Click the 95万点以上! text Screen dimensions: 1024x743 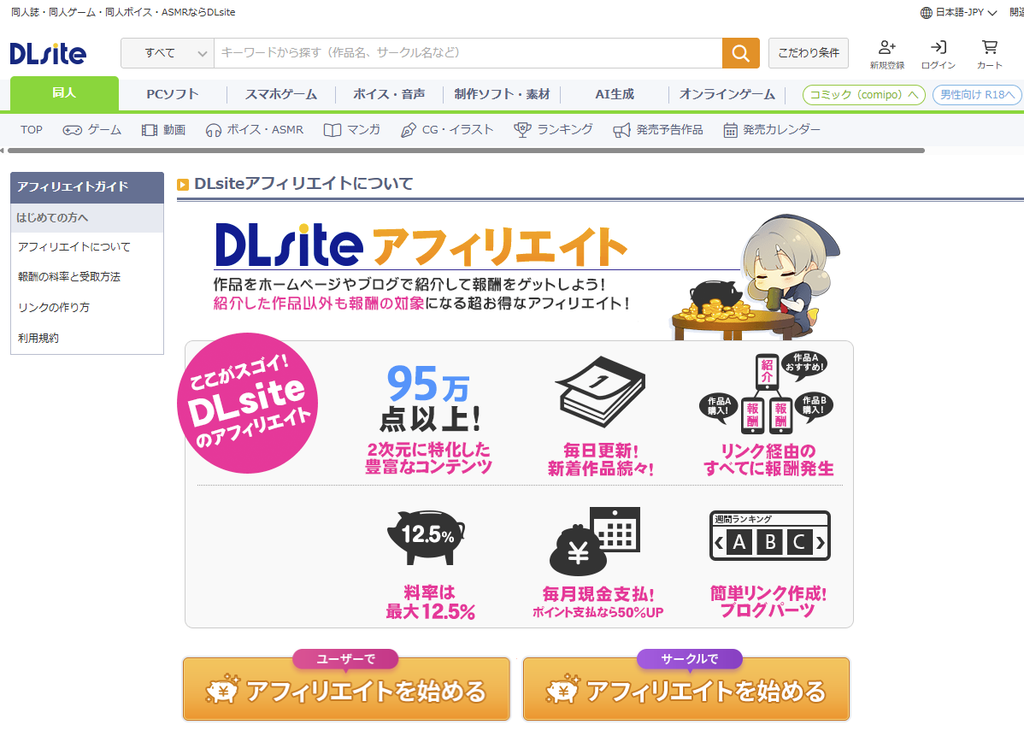[429, 398]
